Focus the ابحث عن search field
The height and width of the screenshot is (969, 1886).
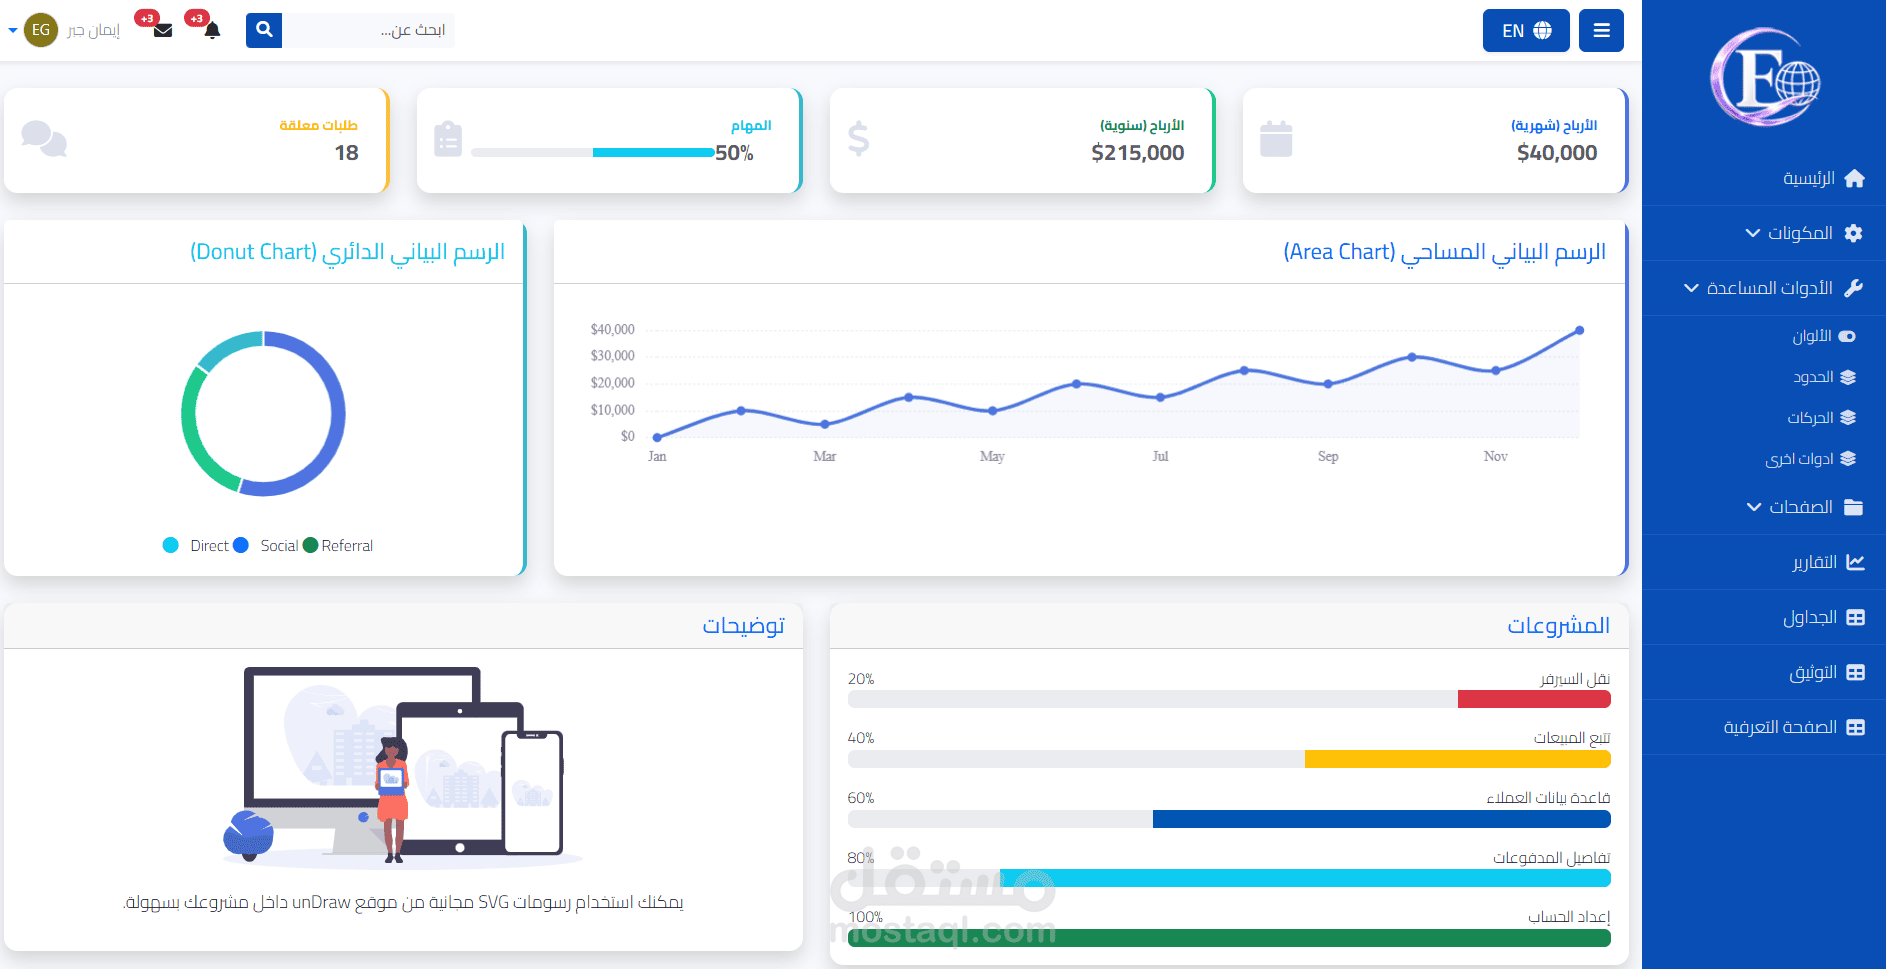368,30
